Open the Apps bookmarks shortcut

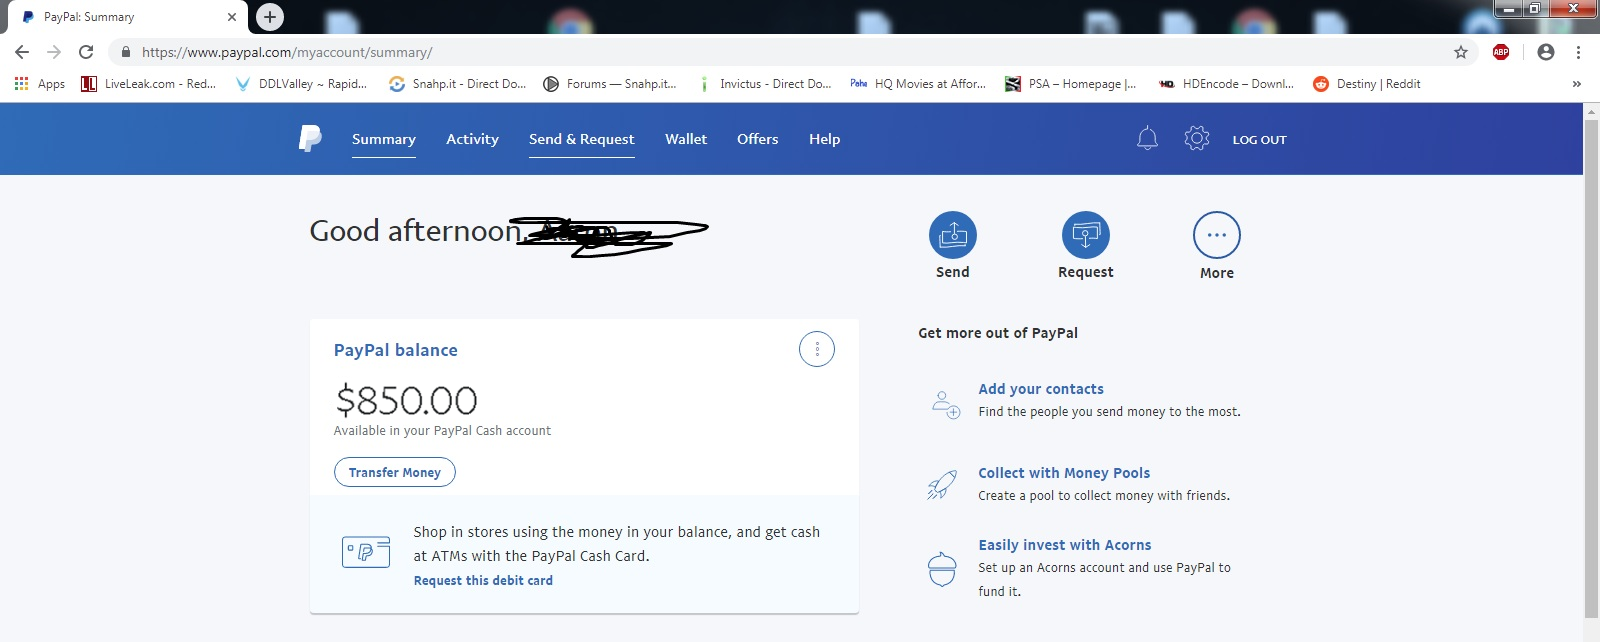coord(40,84)
